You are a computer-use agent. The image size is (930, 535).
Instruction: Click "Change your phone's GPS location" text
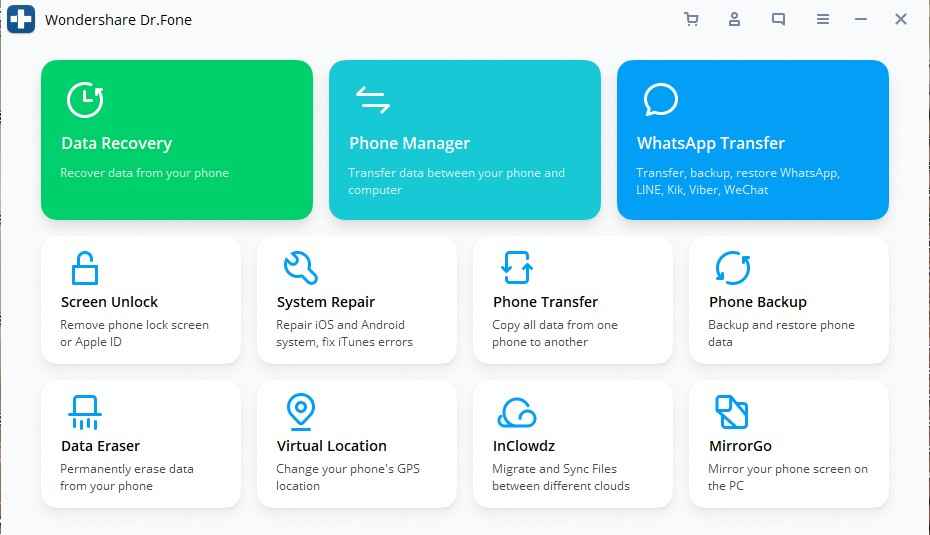[348, 477]
